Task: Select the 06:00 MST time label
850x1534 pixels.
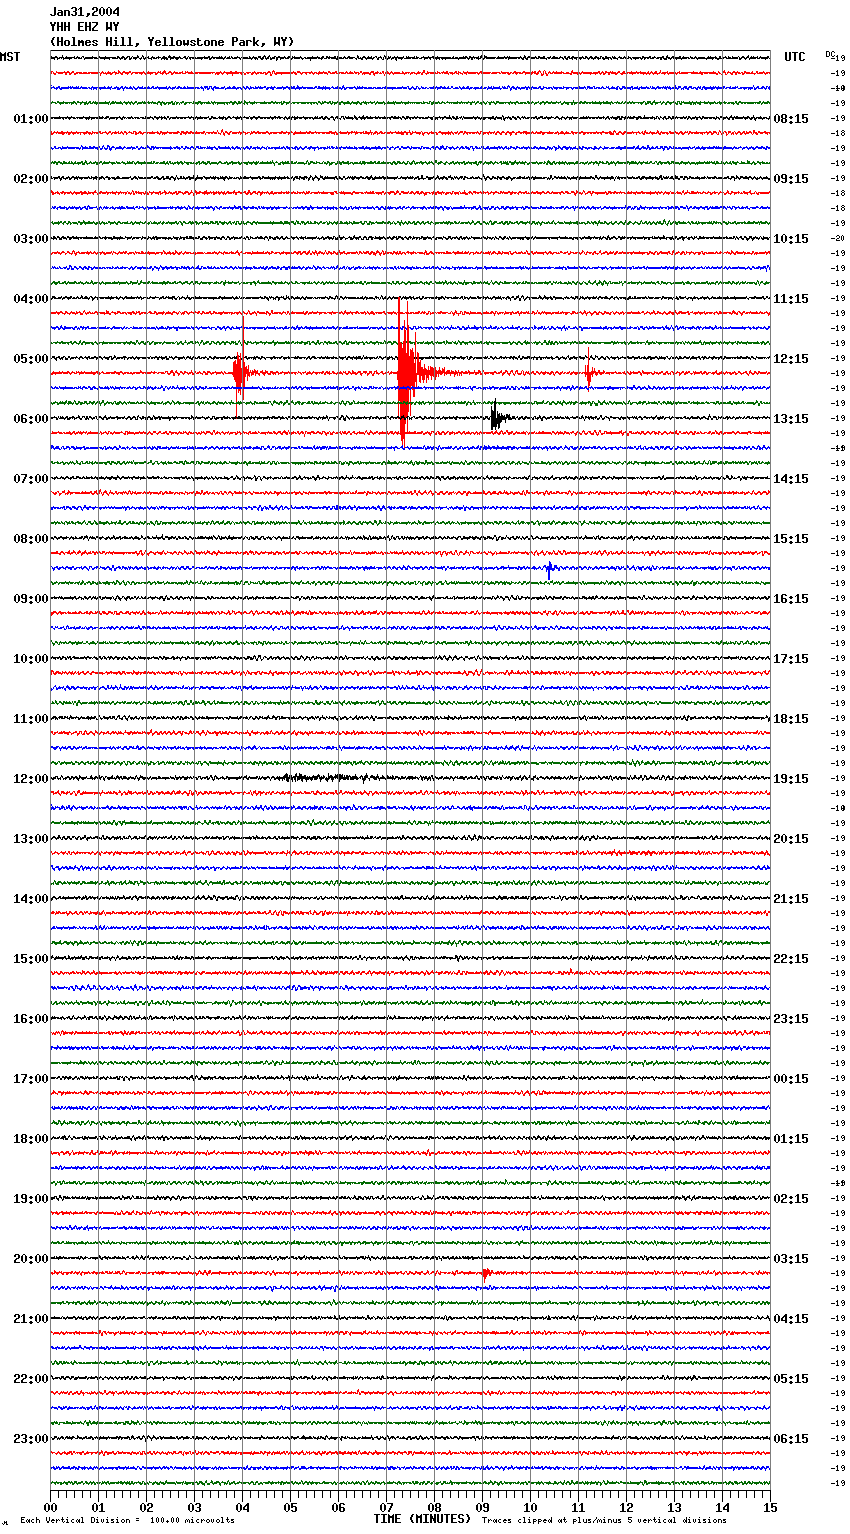Action: [31, 419]
